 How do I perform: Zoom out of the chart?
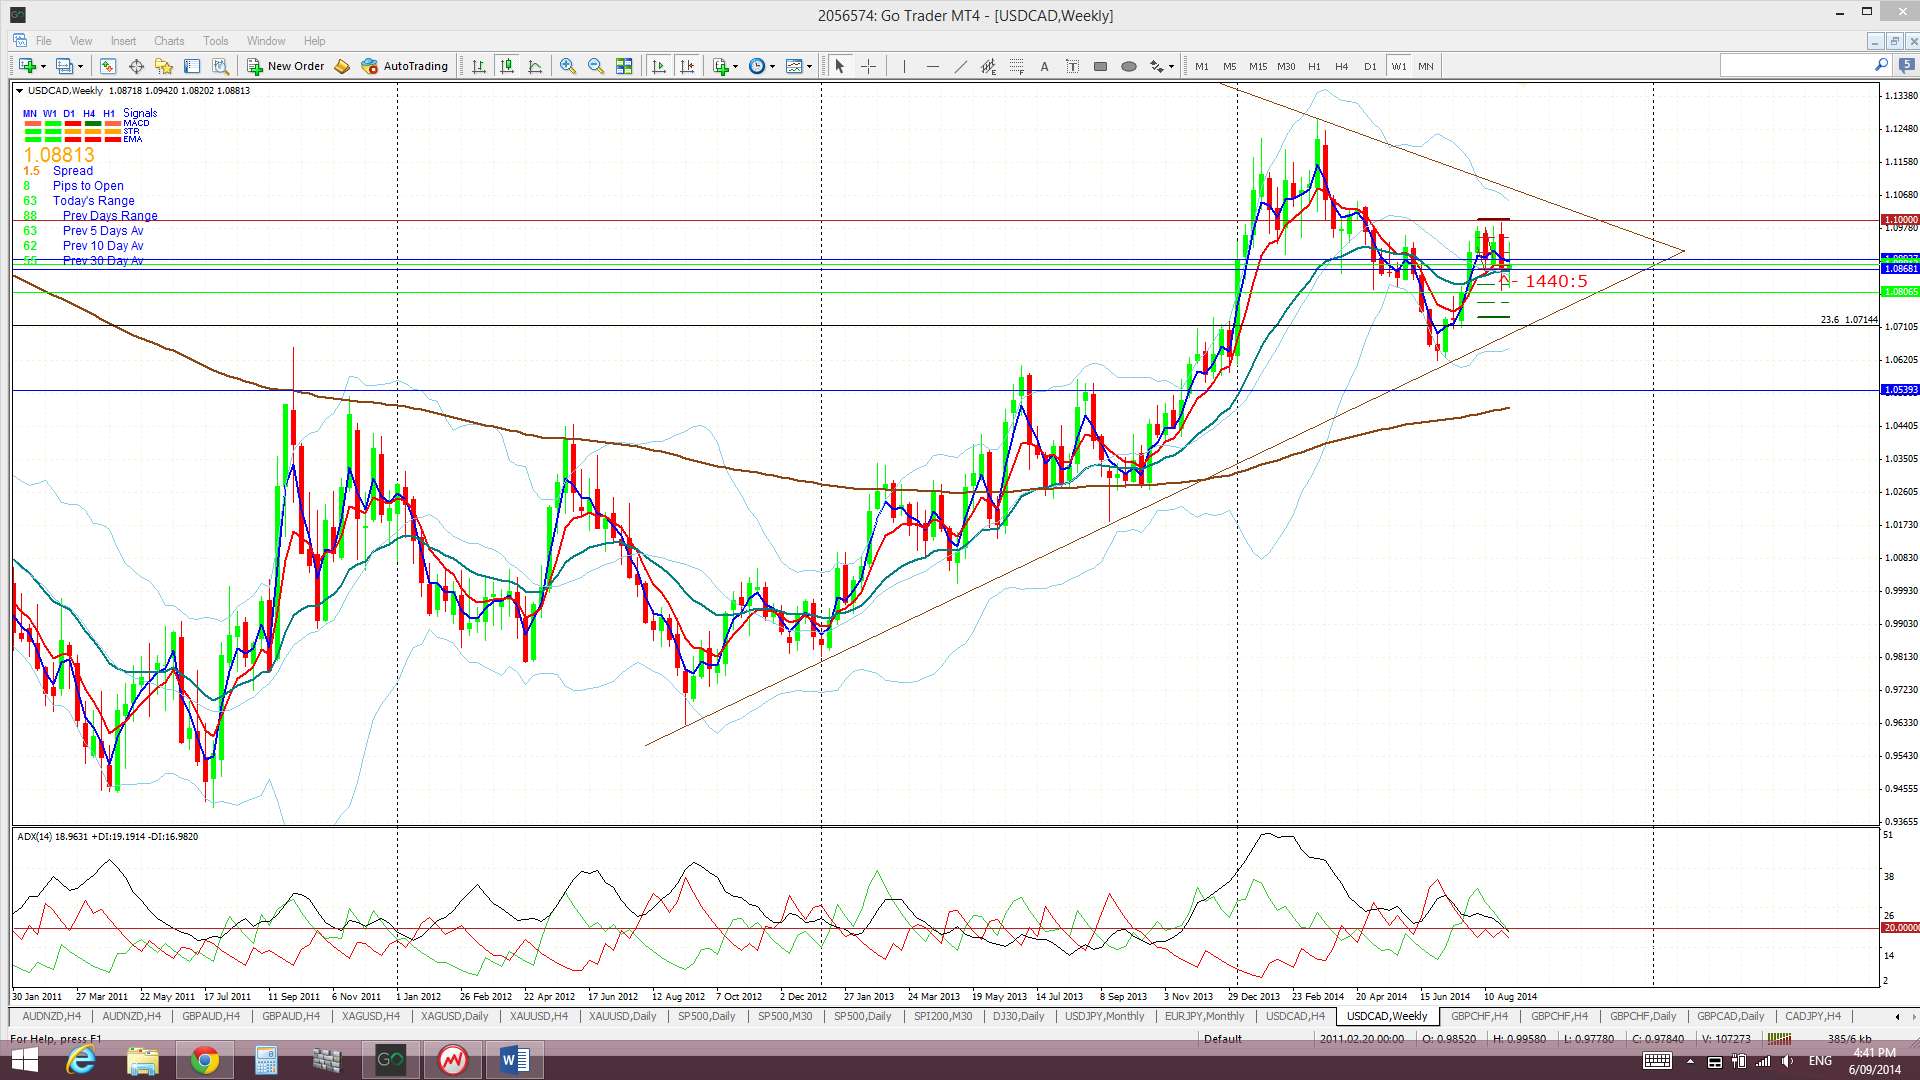pyautogui.click(x=596, y=66)
